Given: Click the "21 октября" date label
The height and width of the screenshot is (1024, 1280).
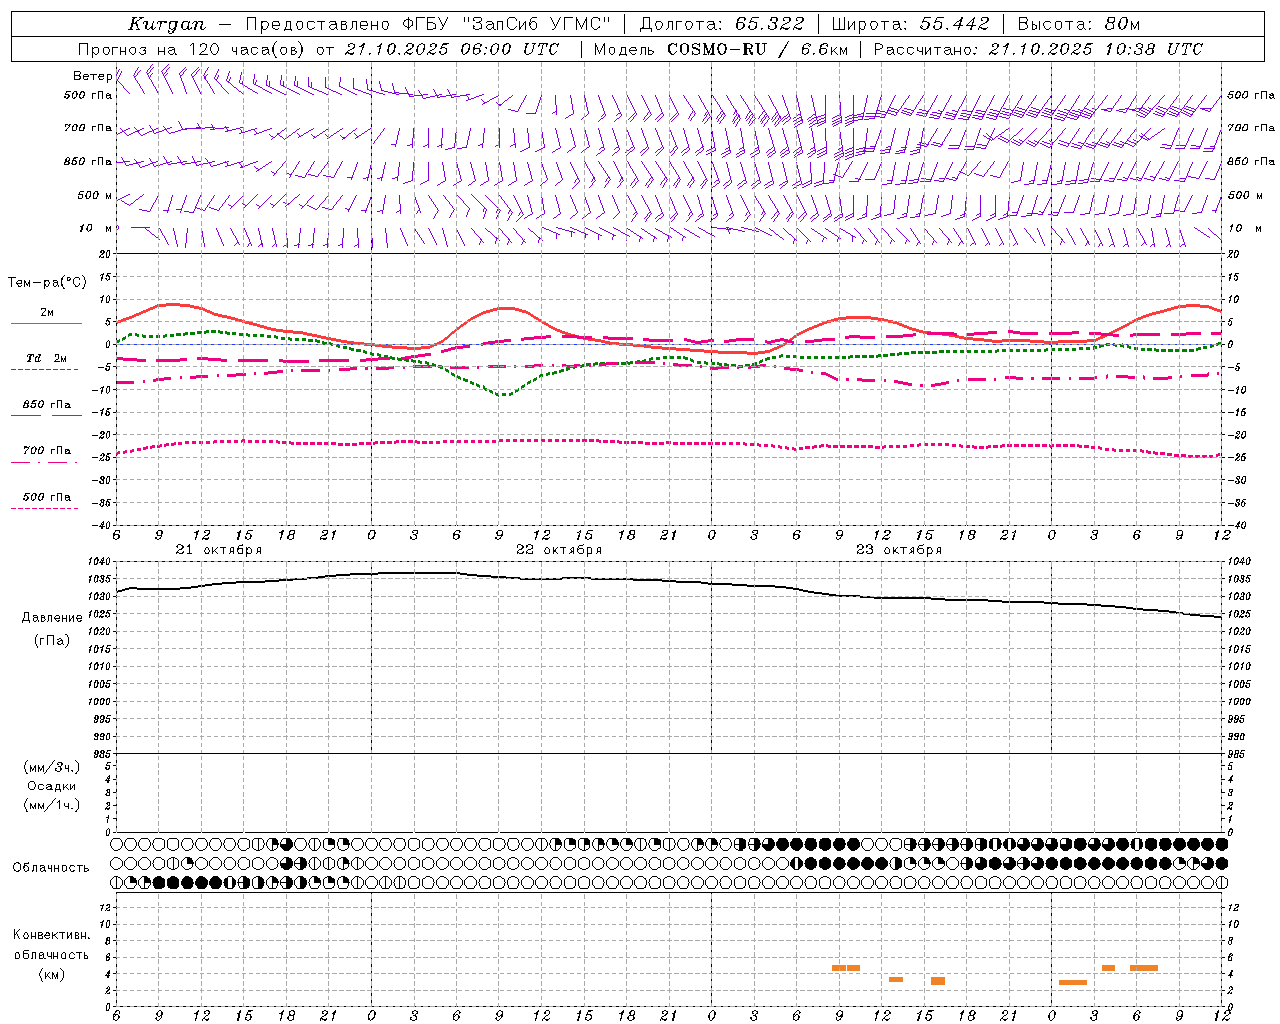Looking at the screenshot, I should tap(219, 550).
